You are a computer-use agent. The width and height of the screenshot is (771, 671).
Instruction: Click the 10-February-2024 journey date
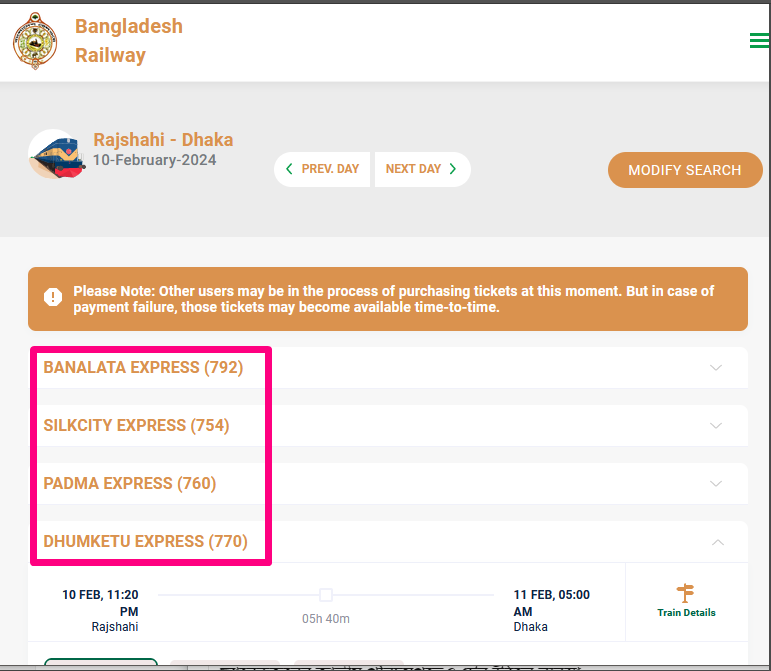[x=154, y=160]
